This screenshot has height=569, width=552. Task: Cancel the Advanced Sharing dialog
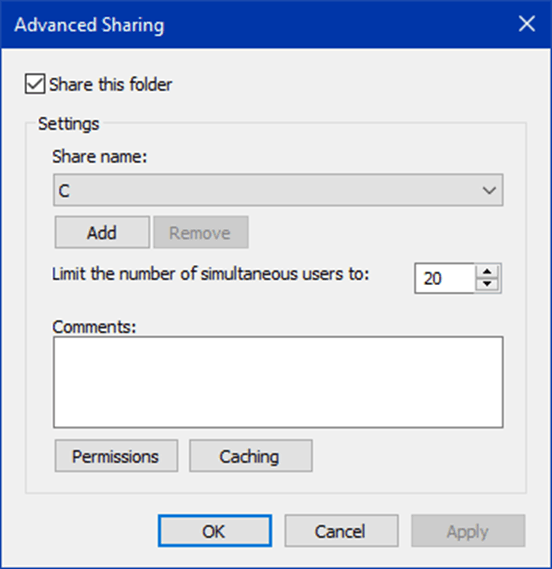341,531
